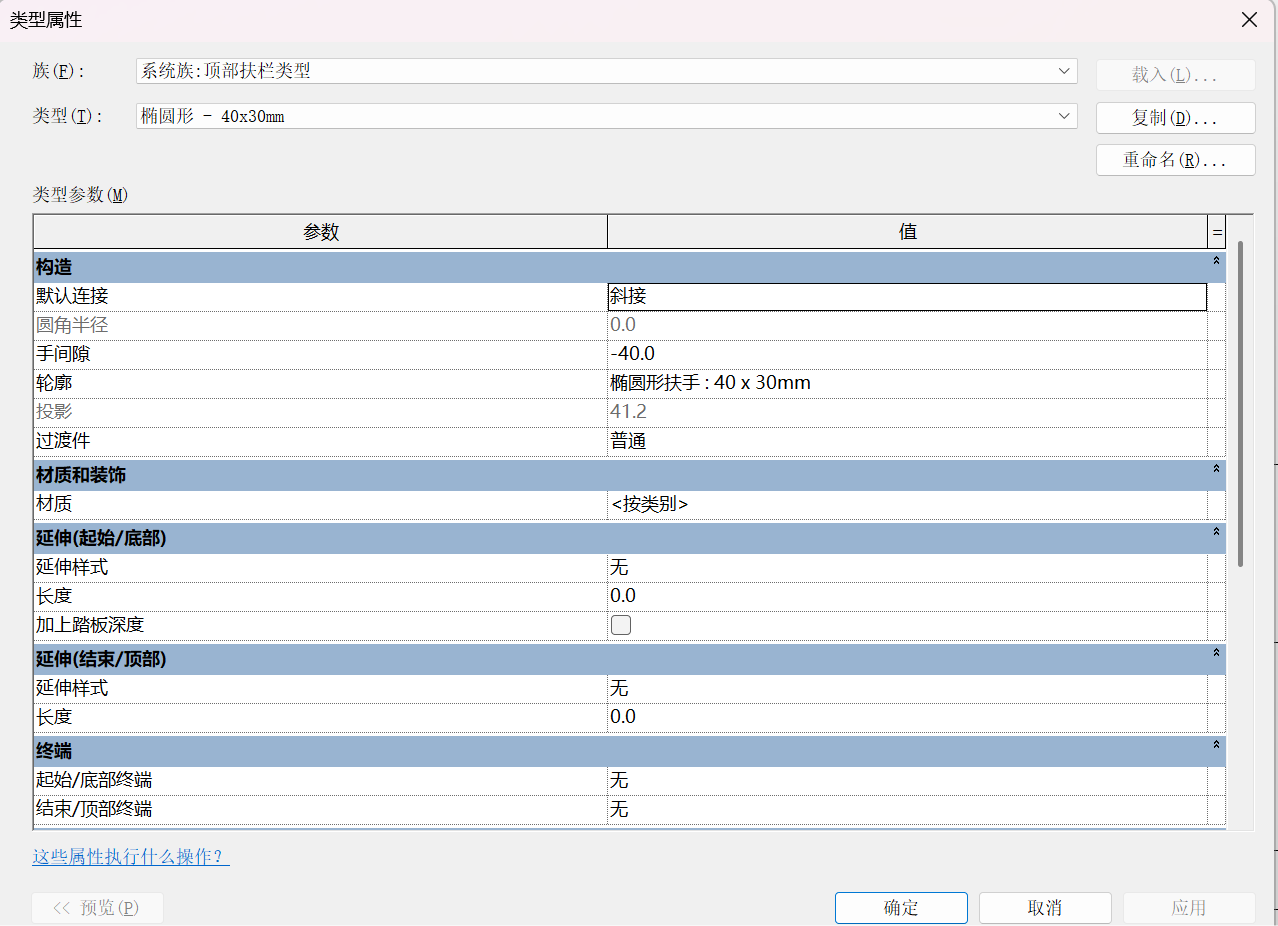Toggle the 加上踏板深度 checkbox
This screenshot has height=926, width=1278.
click(x=621, y=625)
